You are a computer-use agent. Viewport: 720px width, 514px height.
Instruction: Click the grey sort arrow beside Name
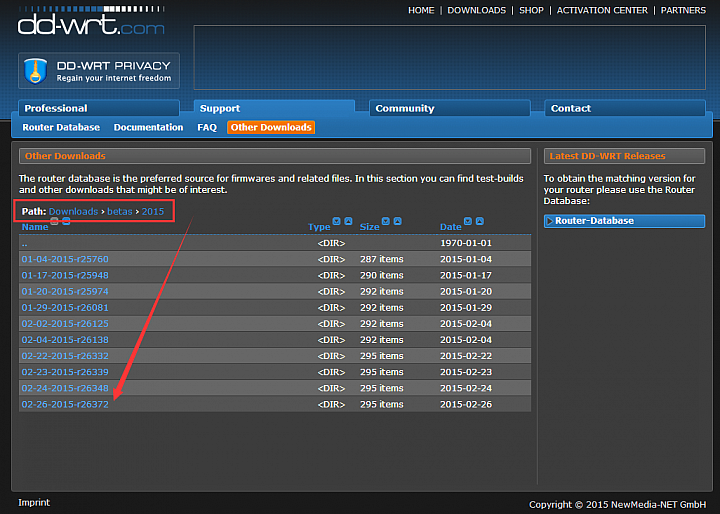coord(54,221)
